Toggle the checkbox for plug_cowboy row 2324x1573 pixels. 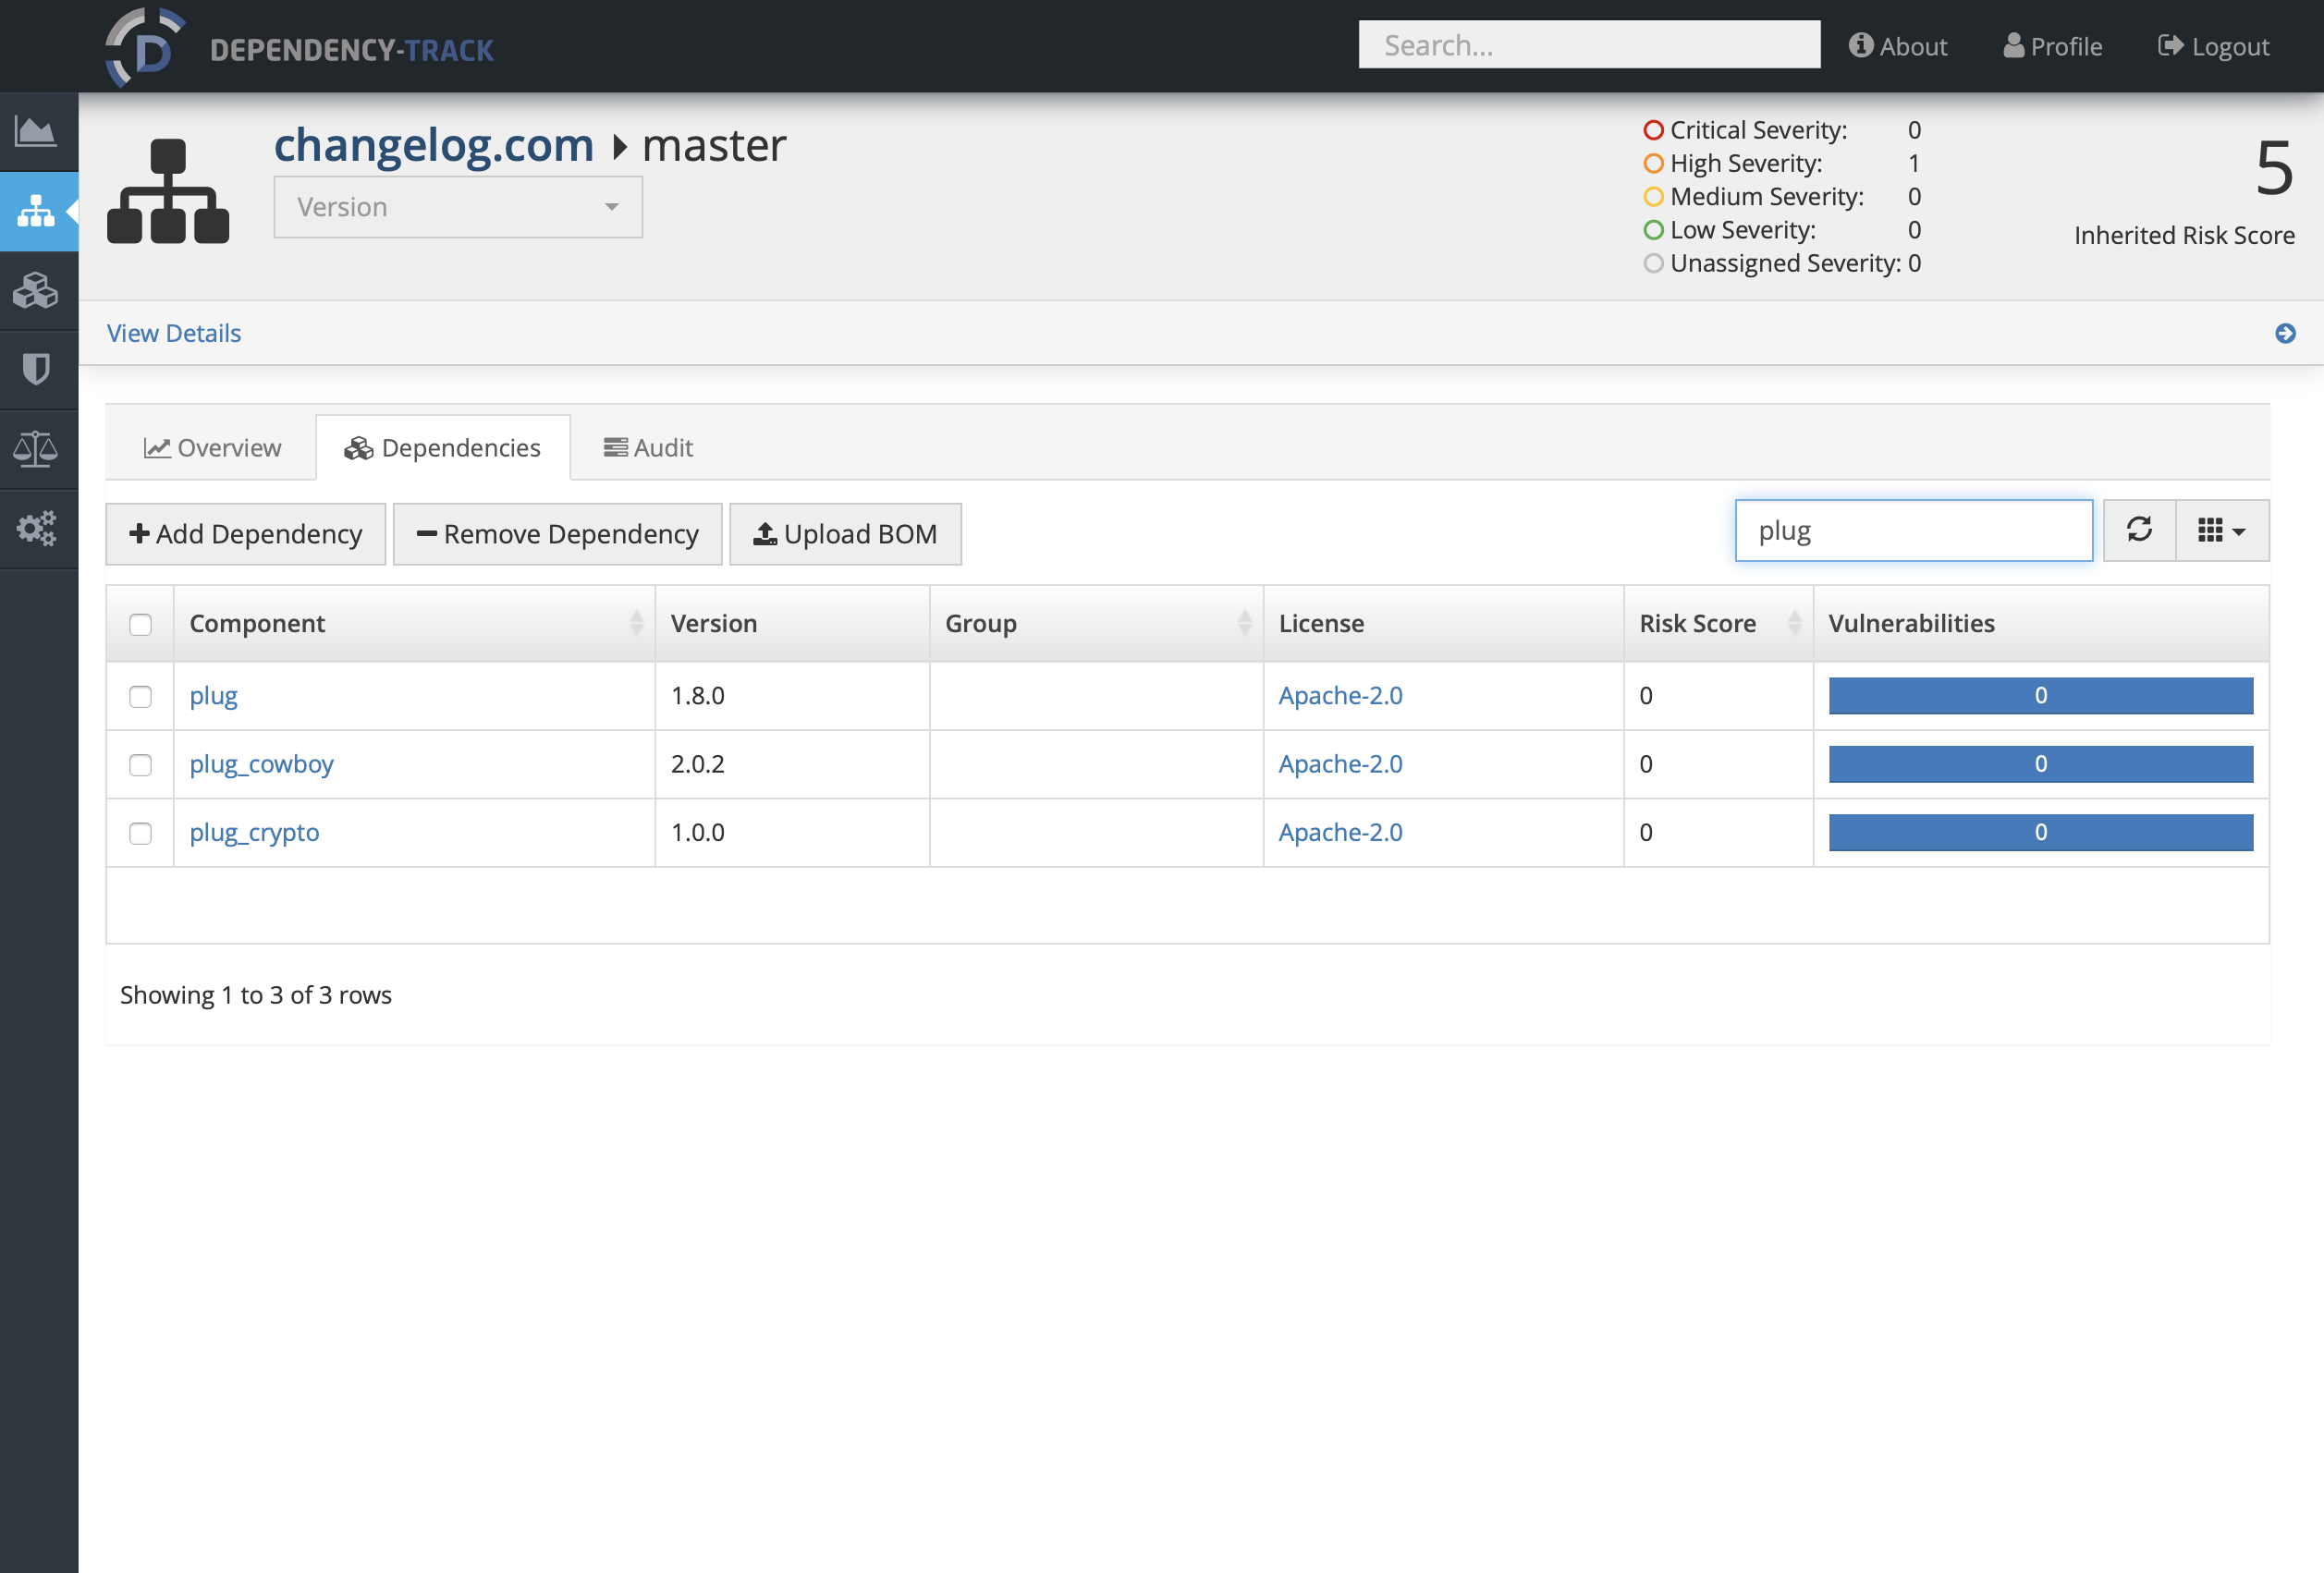[x=142, y=762]
